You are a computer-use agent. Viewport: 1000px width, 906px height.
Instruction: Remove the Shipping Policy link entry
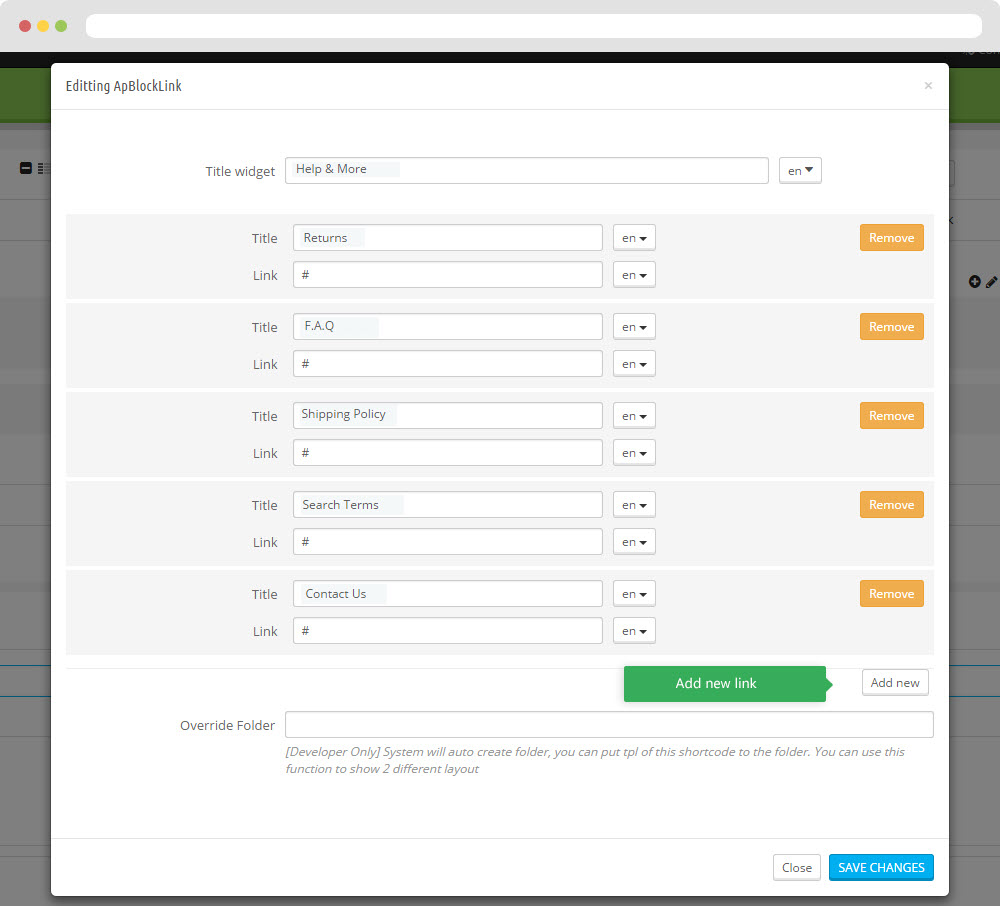(x=891, y=416)
